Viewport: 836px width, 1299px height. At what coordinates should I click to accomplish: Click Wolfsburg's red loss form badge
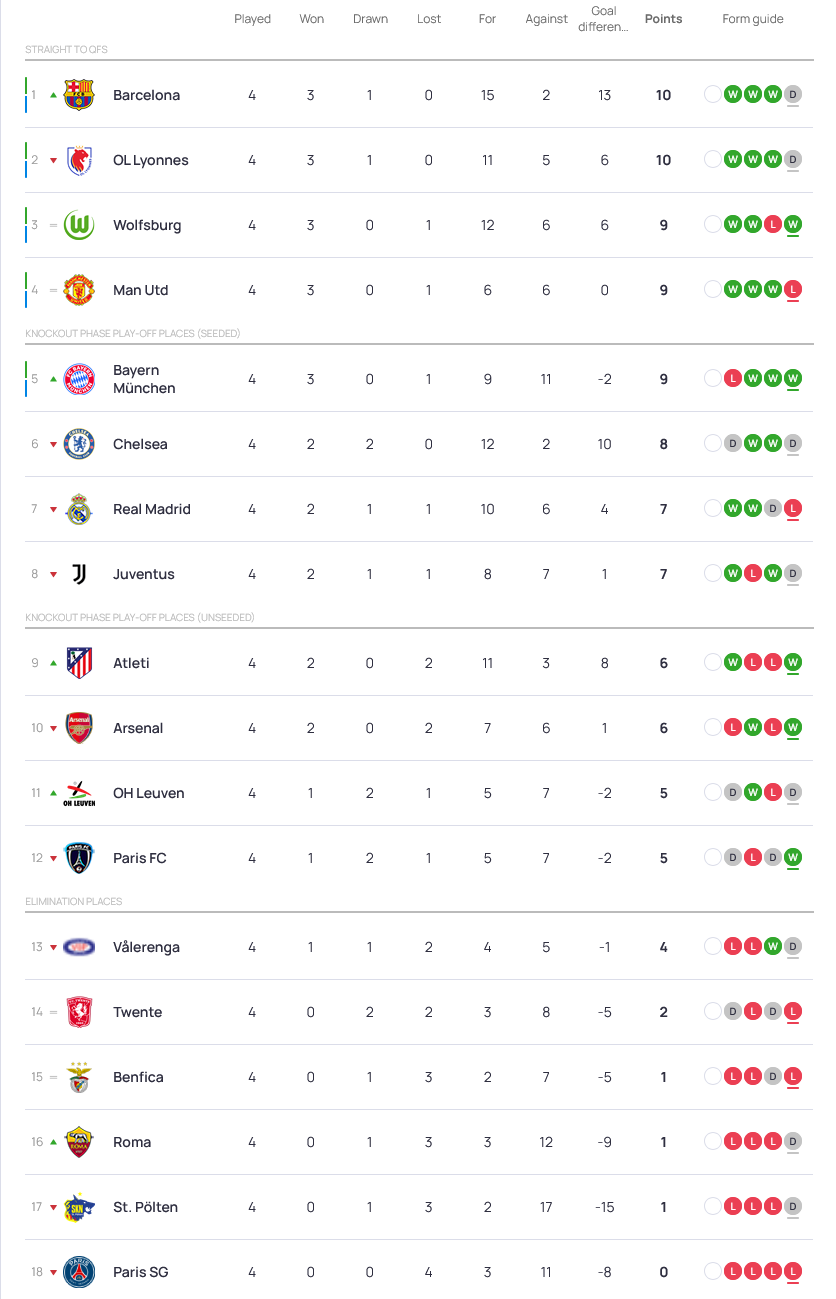point(773,225)
